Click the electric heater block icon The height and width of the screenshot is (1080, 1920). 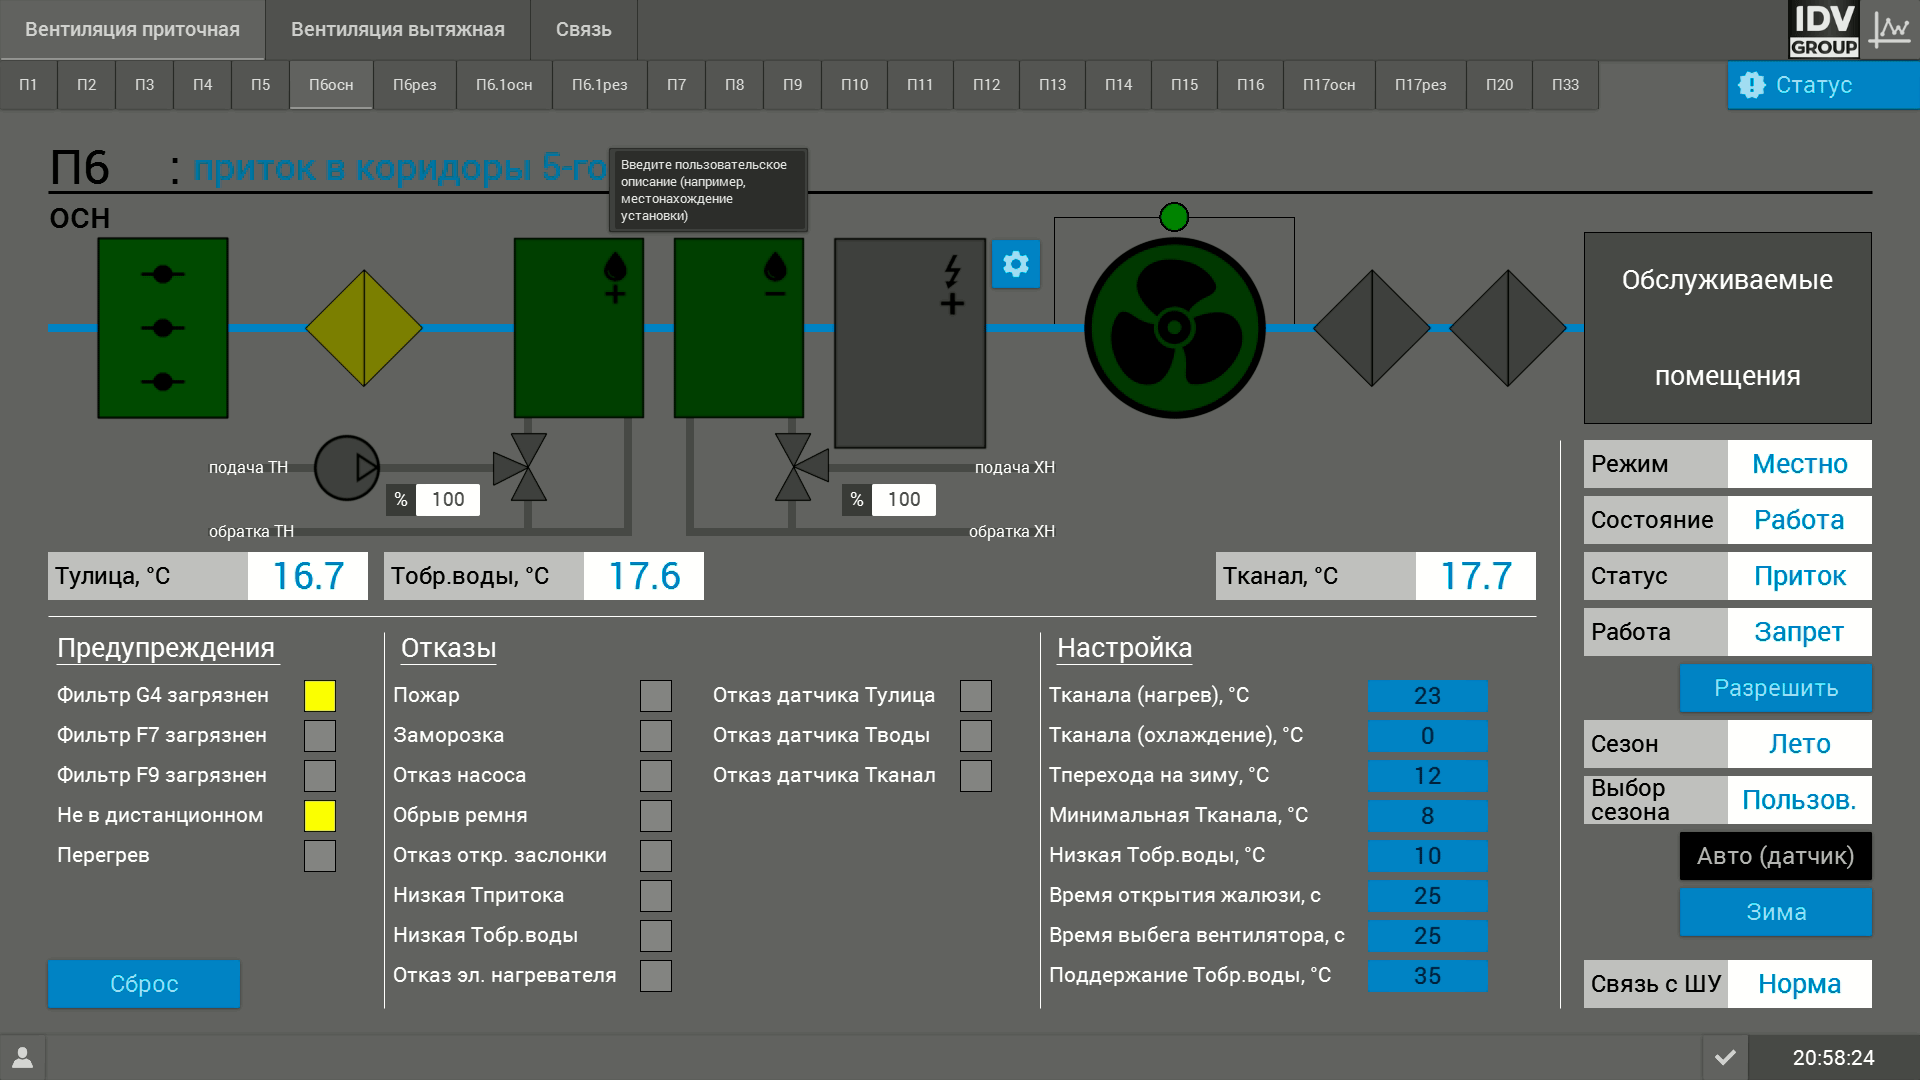[x=910, y=343]
